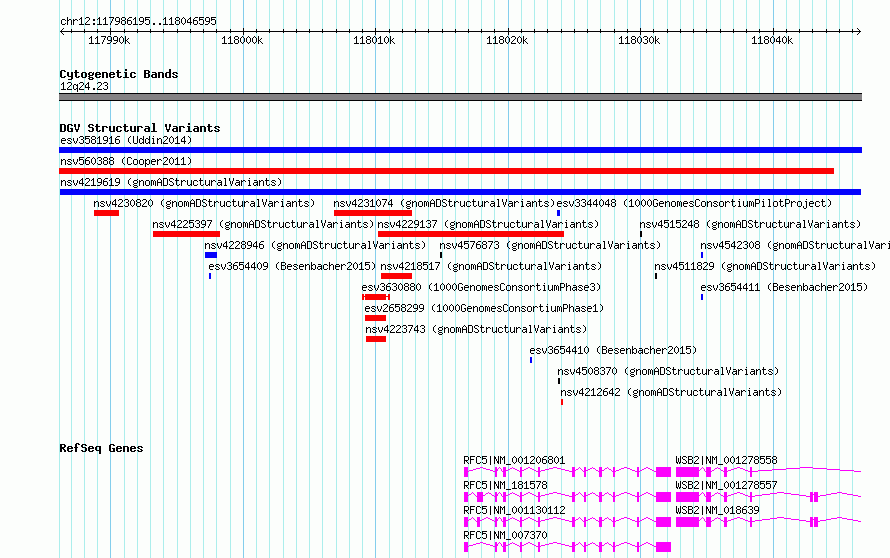Click the 118000k ruler tick label
The height and width of the screenshot is (558, 890).
[x=242, y=40]
